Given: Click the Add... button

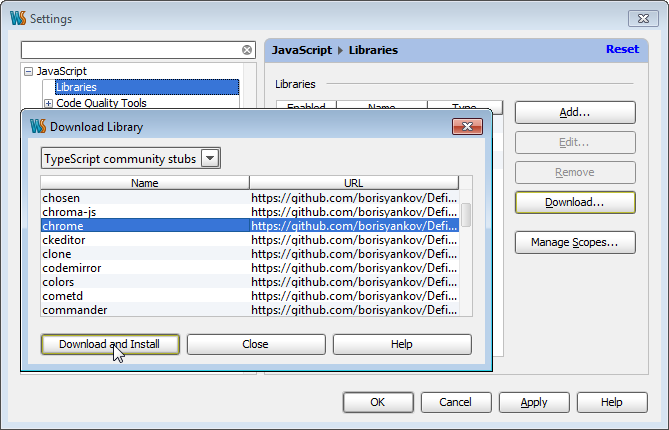Looking at the screenshot, I should (x=575, y=113).
